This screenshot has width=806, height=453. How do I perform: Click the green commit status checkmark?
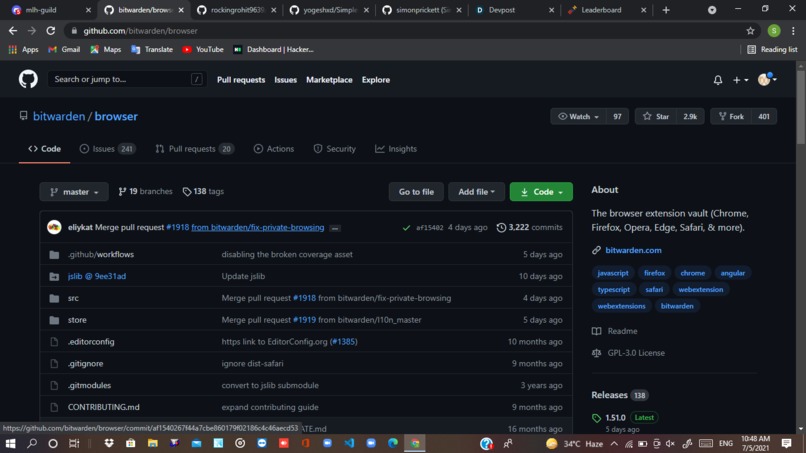[x=406, y=227]
